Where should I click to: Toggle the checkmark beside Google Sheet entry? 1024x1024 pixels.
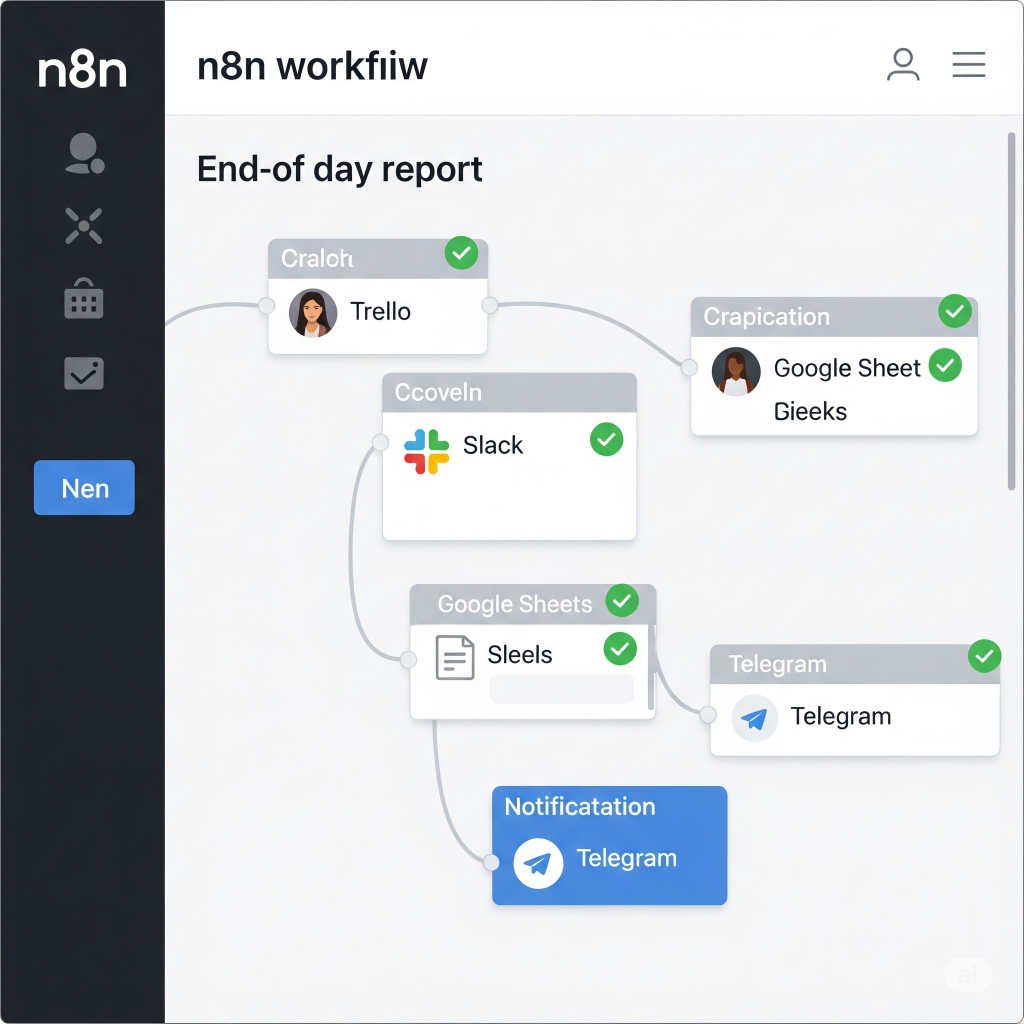point(944,366)
